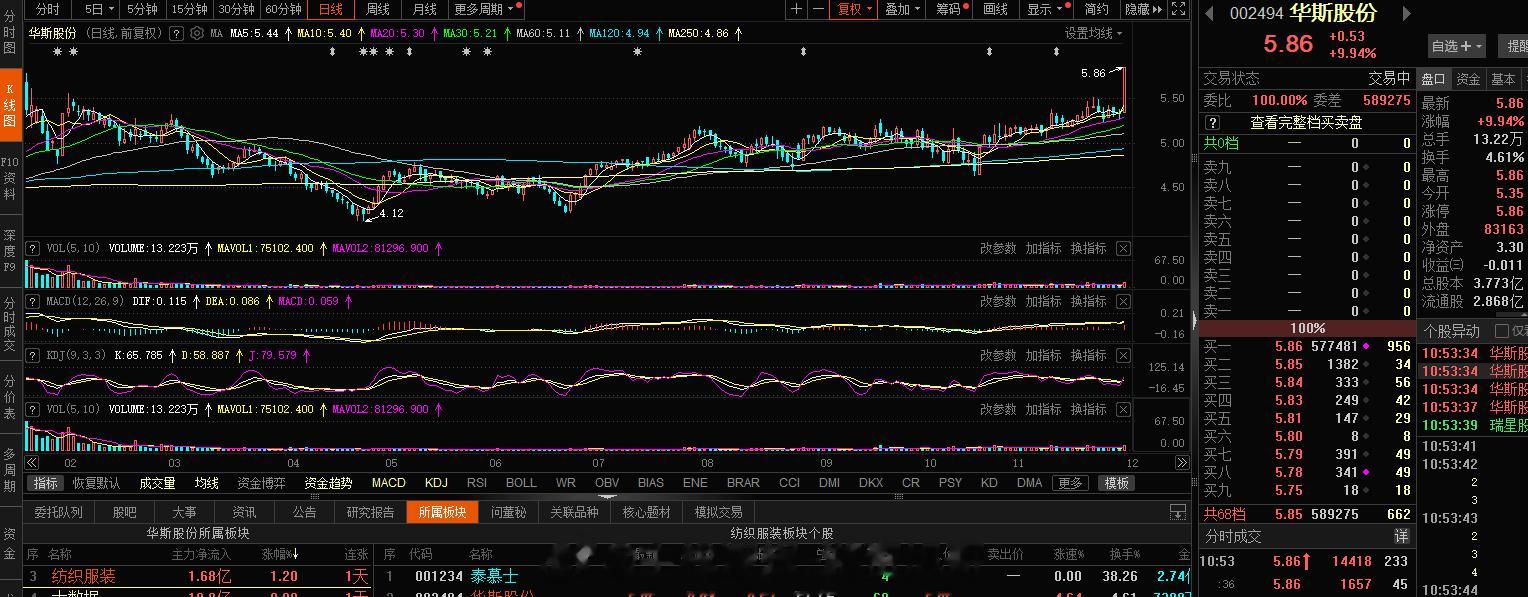Enable the 资金趋势 indicator

328,483
